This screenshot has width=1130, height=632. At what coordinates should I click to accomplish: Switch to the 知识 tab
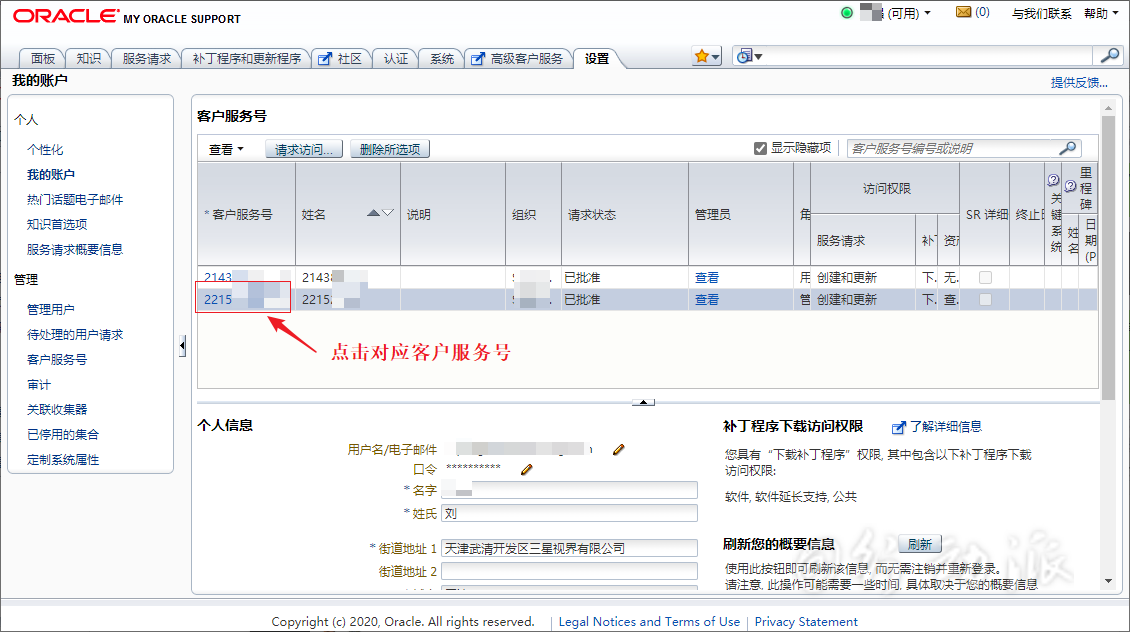(89, 58)
